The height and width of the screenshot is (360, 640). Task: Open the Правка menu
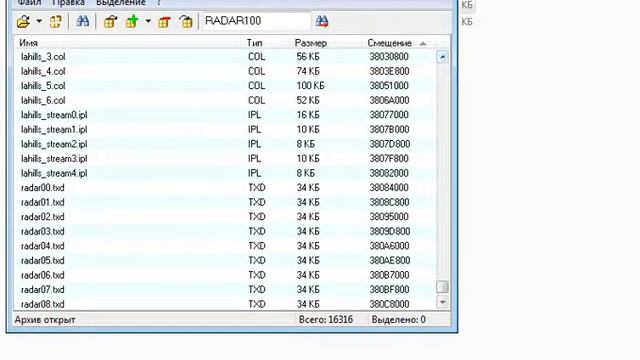[68, 3]
